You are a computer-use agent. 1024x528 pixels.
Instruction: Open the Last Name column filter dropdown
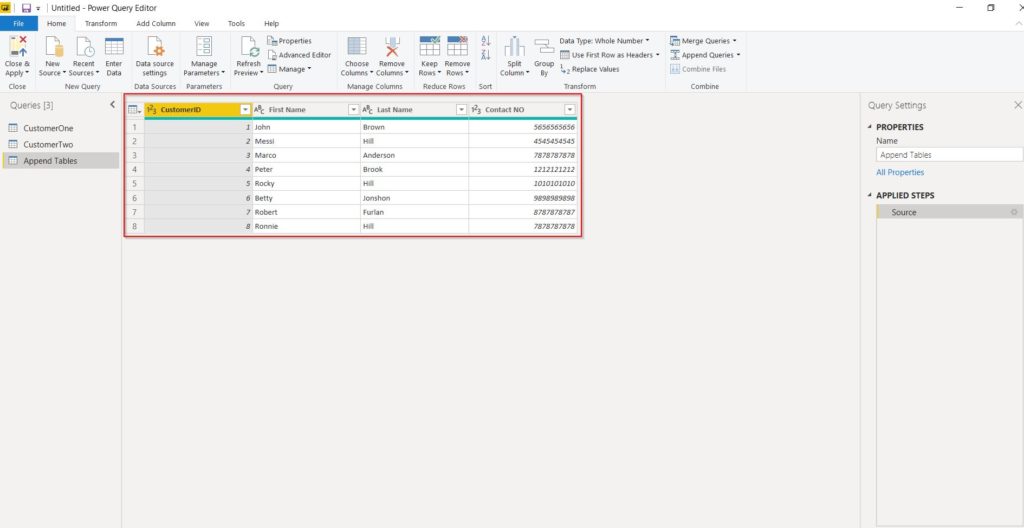[x=461, y=110]
